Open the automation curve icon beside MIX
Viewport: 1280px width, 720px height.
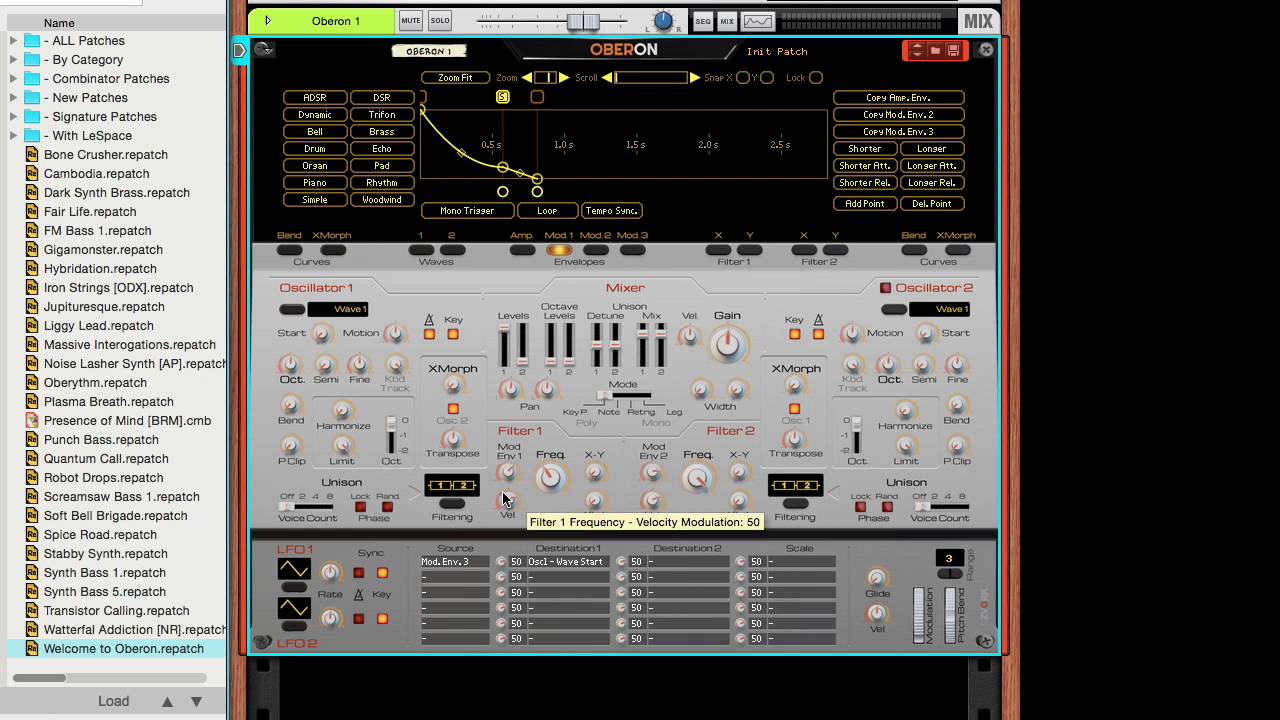coord(758,21)
